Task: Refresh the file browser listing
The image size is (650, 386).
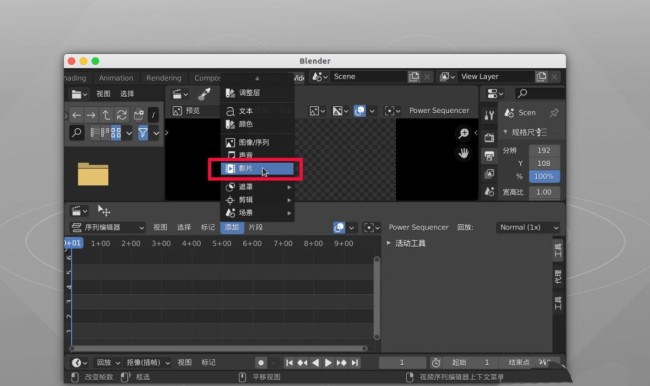Action: point(121,115)
